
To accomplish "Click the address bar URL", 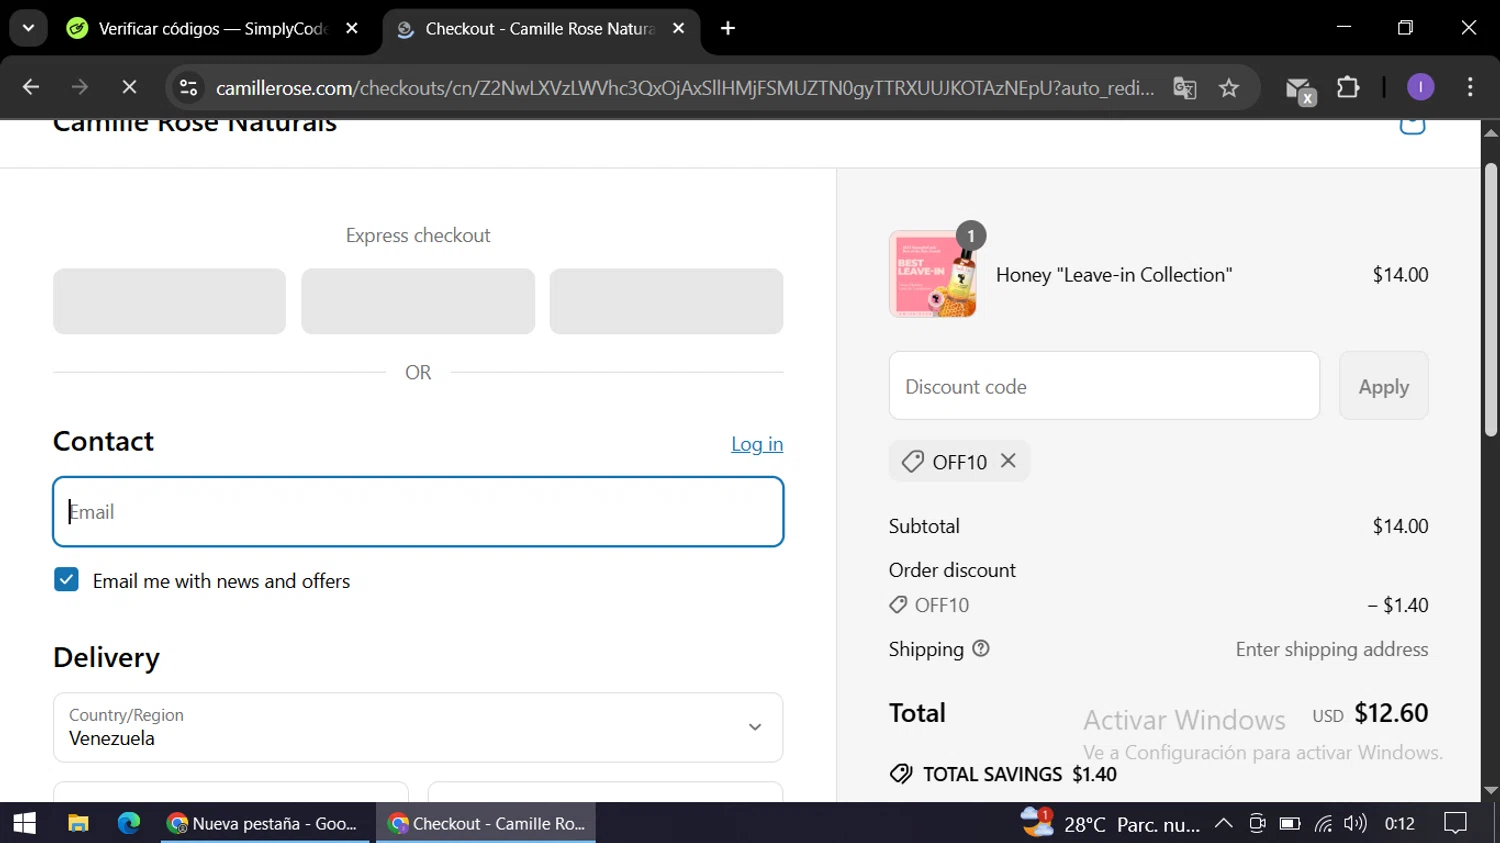I will (685, 88).
